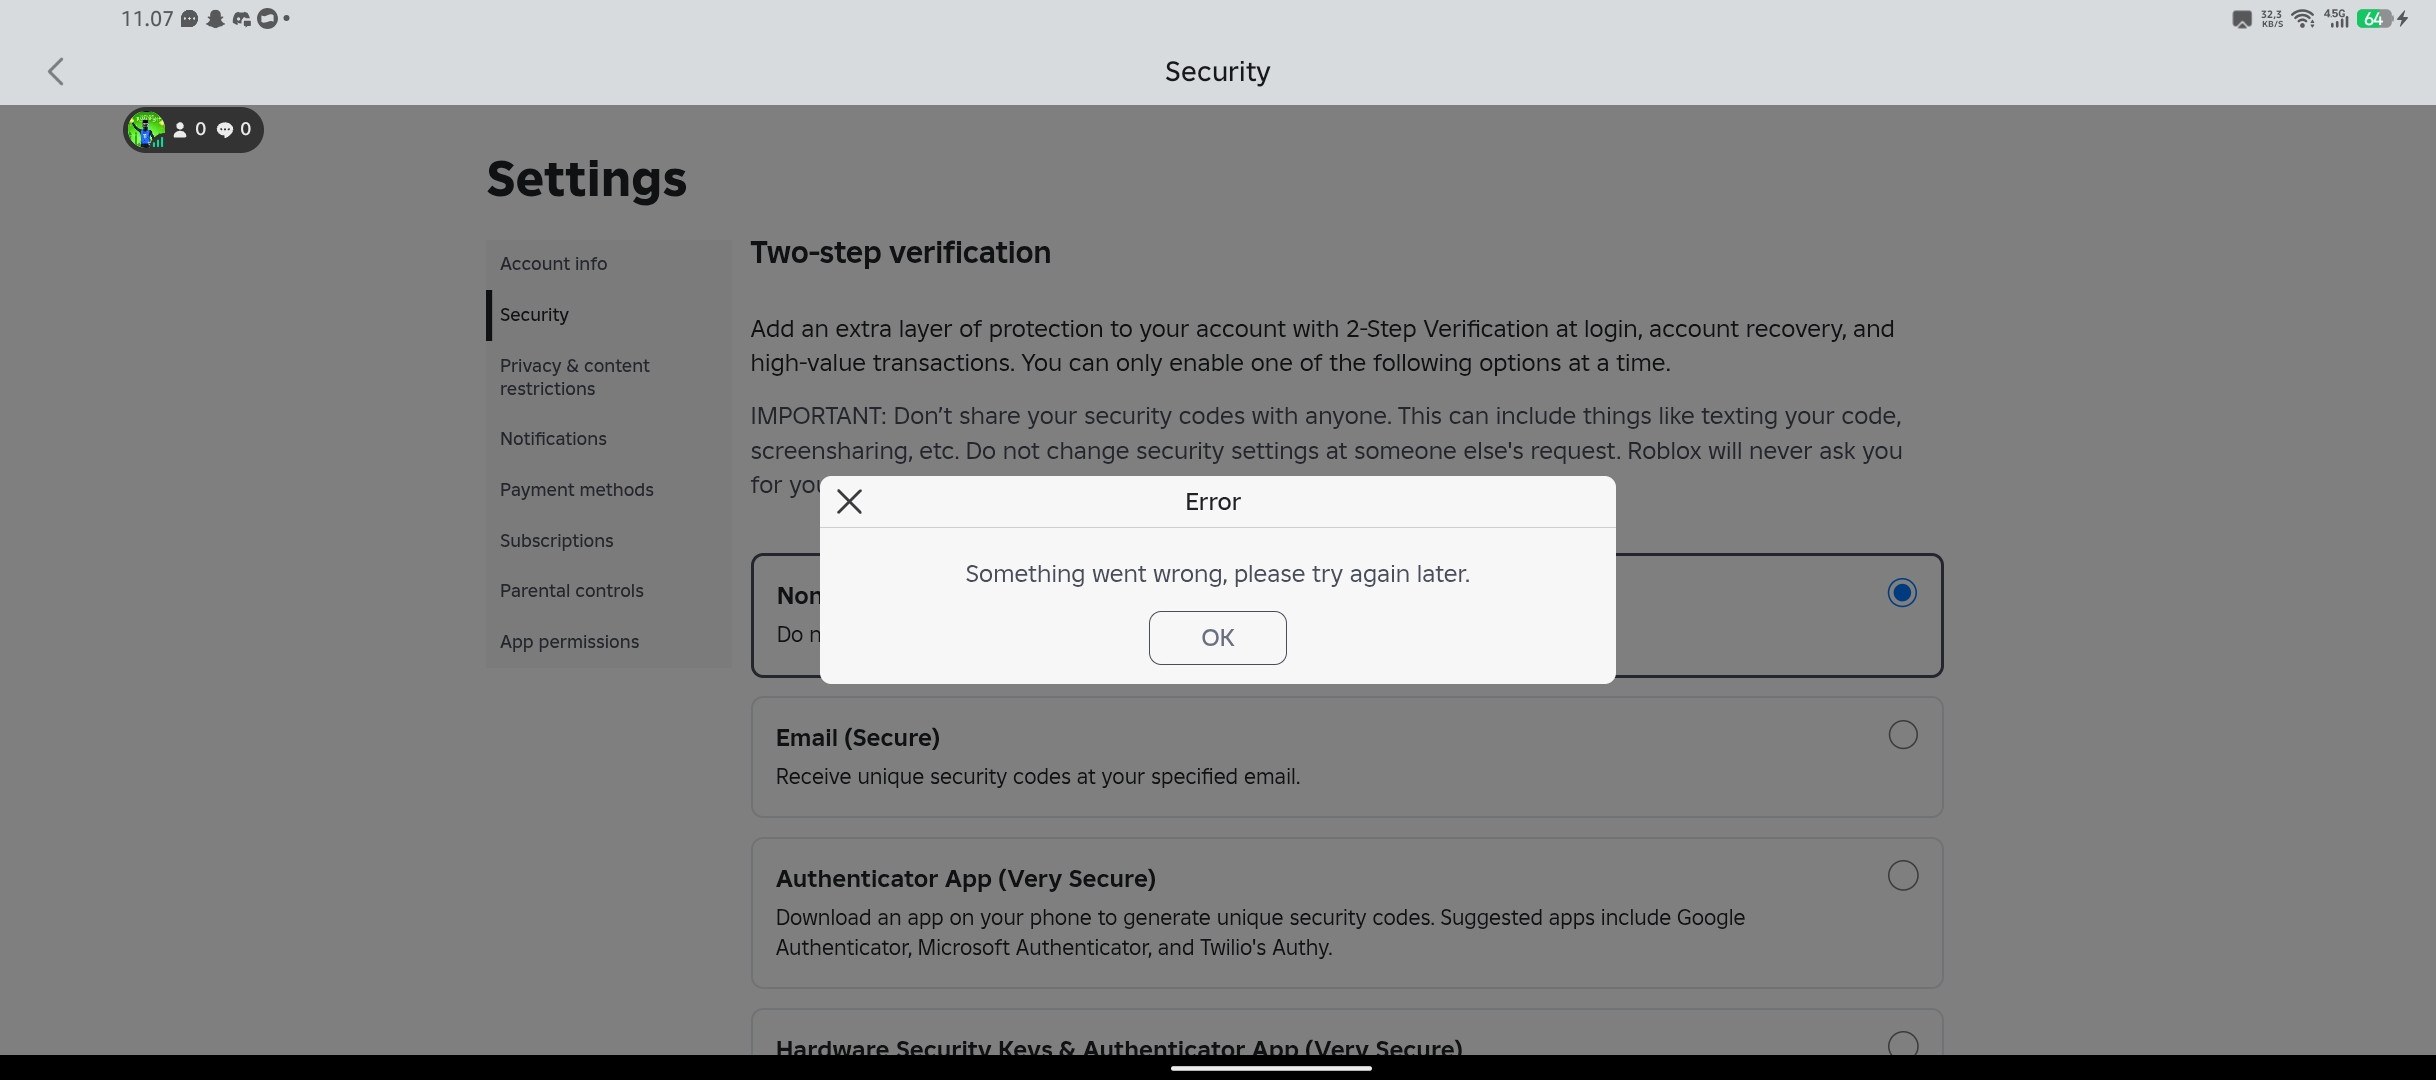Tap the back arrow in header
The width and height of the screenshot is (2436, 1080).
[x=56, y=71]
